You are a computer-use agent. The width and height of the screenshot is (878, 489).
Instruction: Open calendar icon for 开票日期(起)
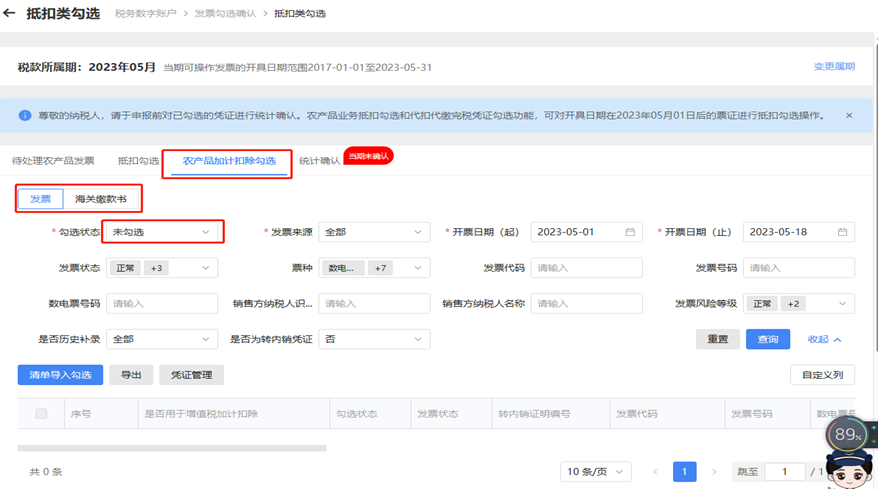[630, 232]
